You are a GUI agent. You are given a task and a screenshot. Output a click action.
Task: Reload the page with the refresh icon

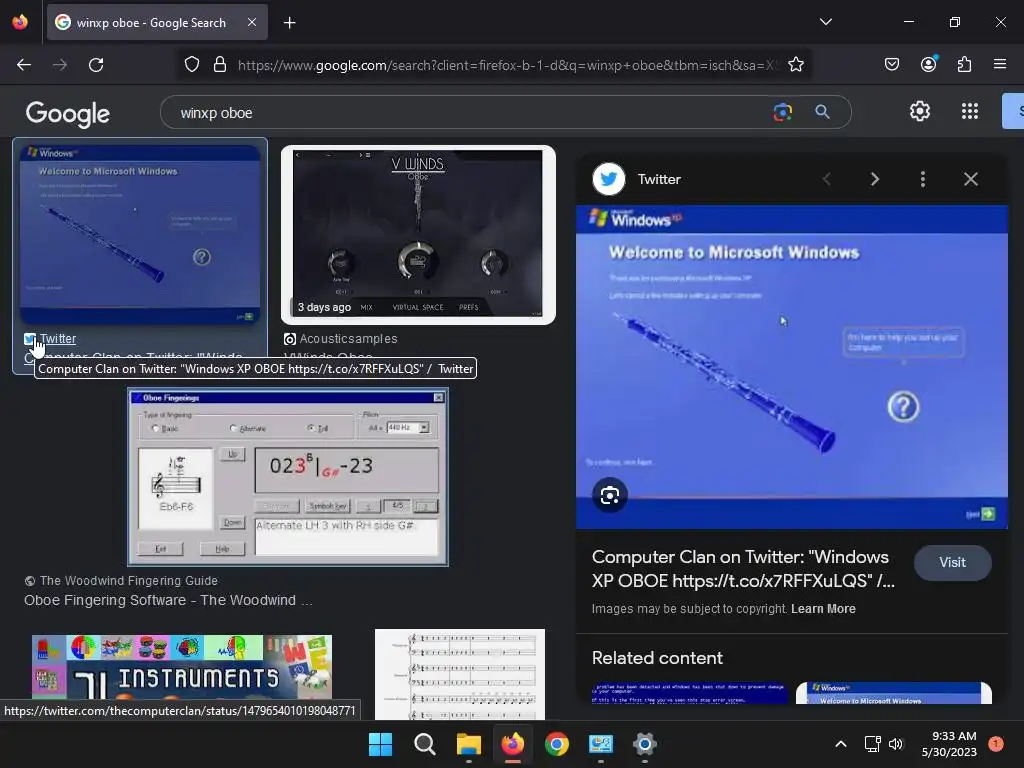coord(96,65)
